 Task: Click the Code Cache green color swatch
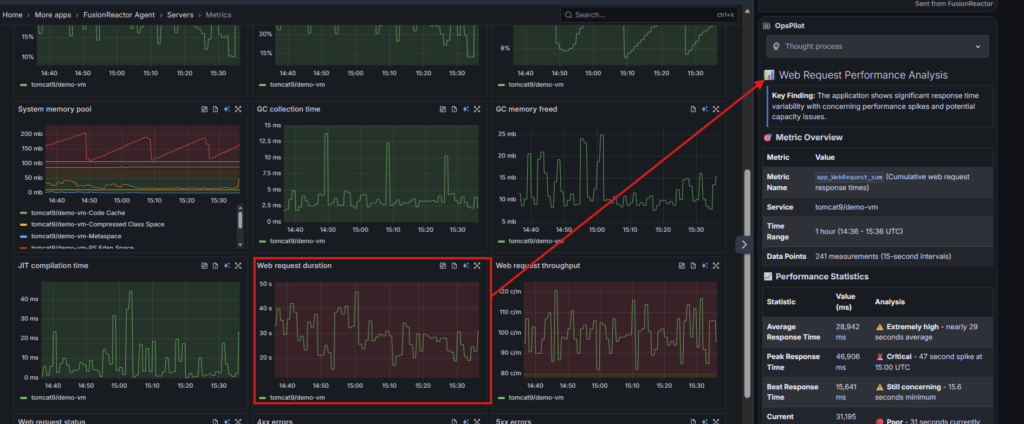point(24,213)
